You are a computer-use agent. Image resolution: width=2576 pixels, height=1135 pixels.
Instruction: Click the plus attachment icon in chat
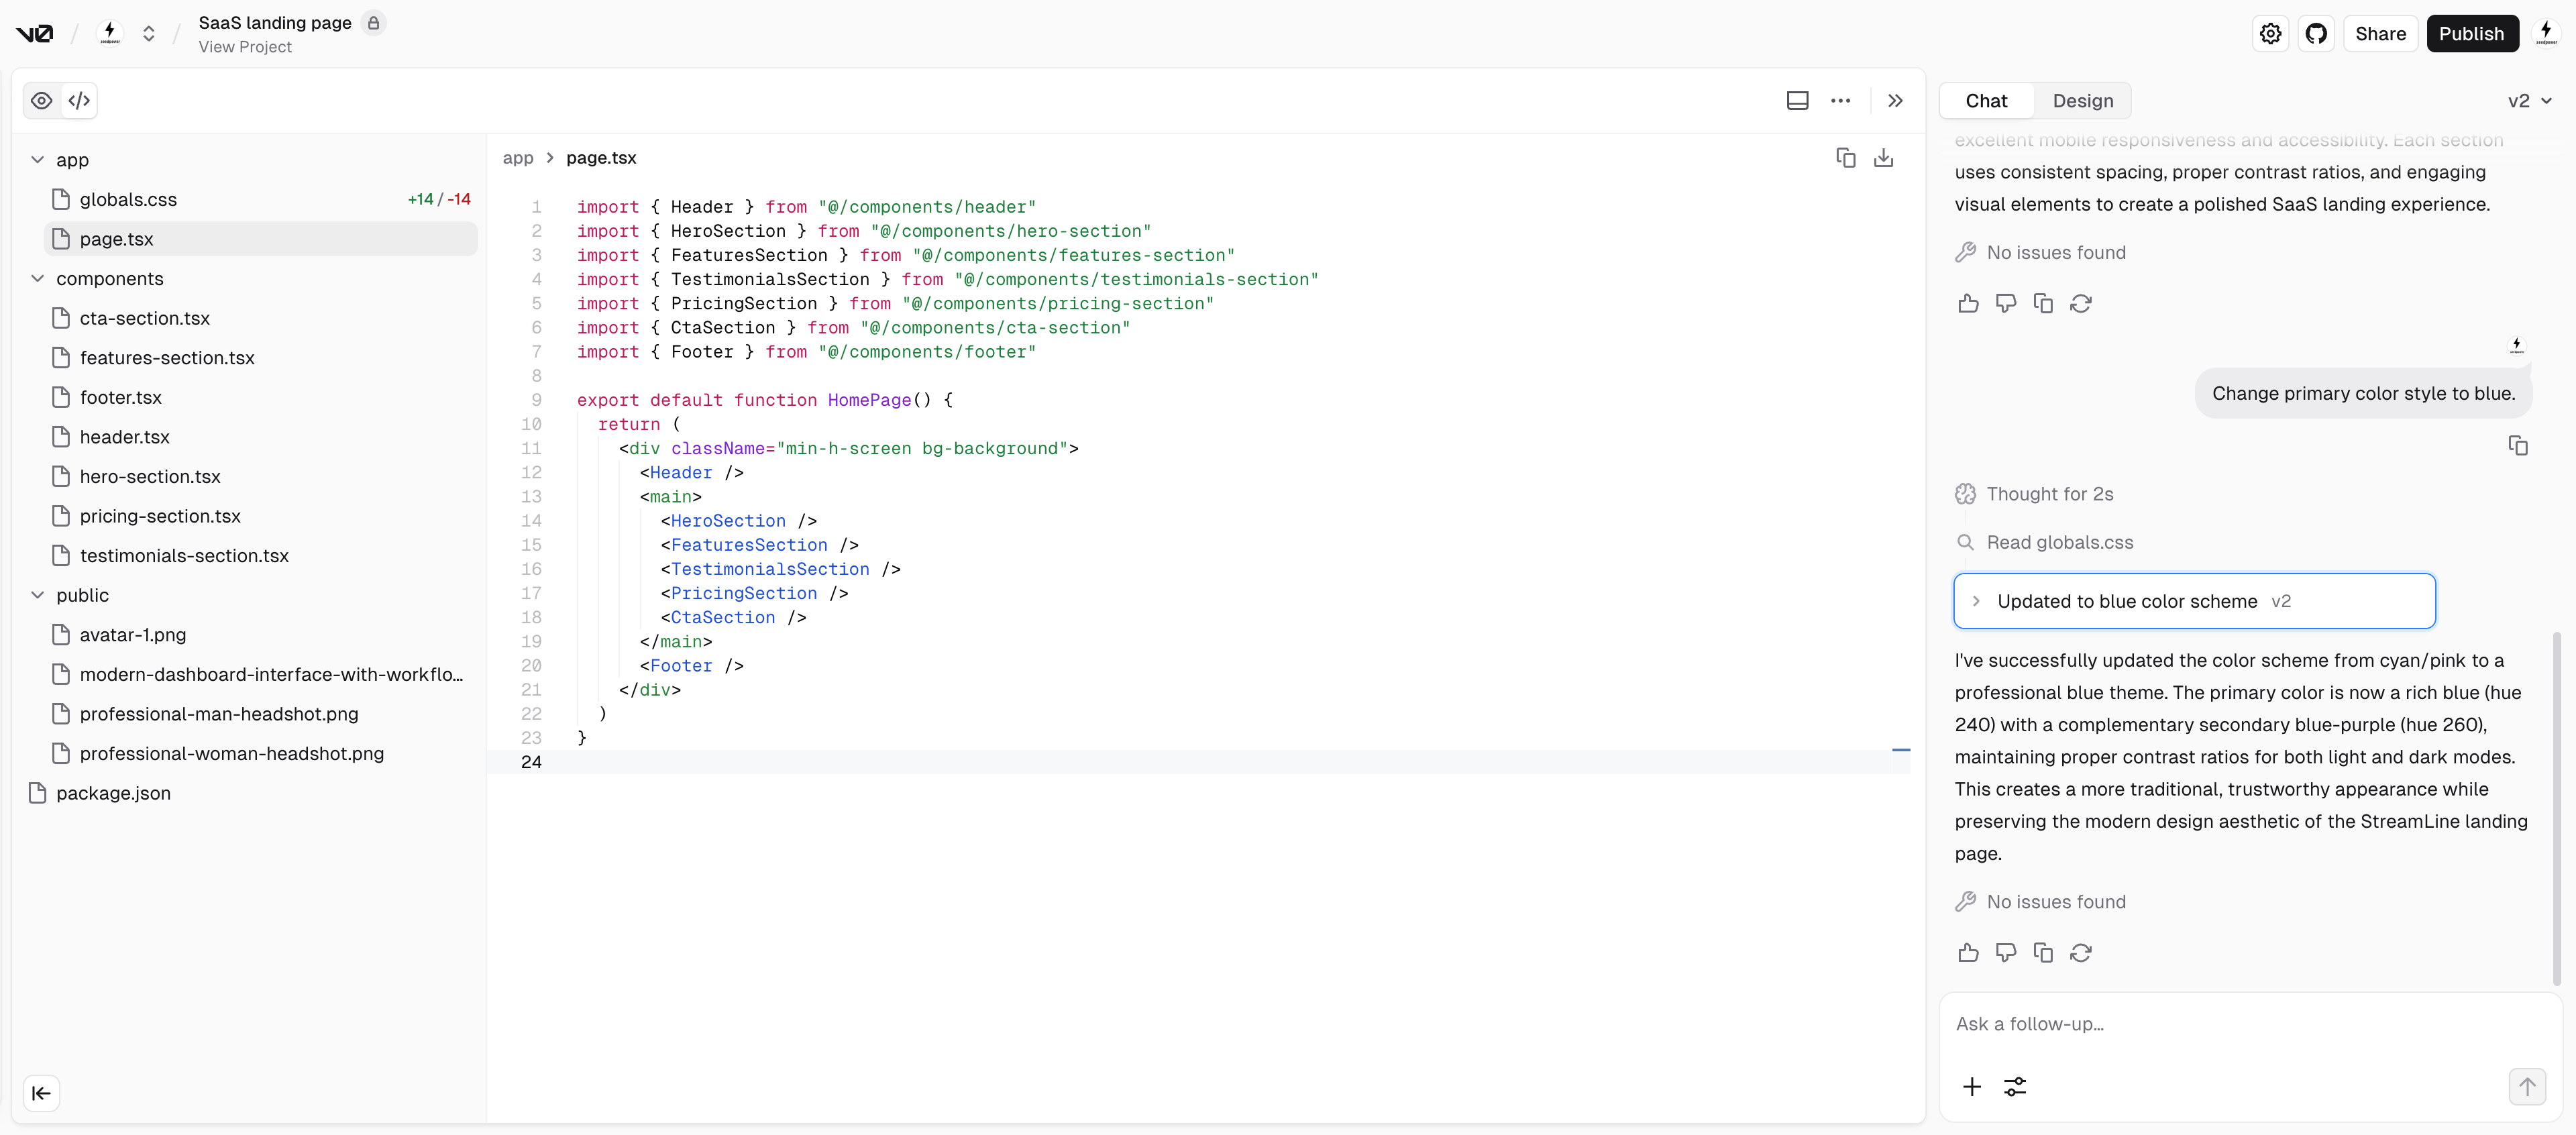[x=1971, y=1087]
